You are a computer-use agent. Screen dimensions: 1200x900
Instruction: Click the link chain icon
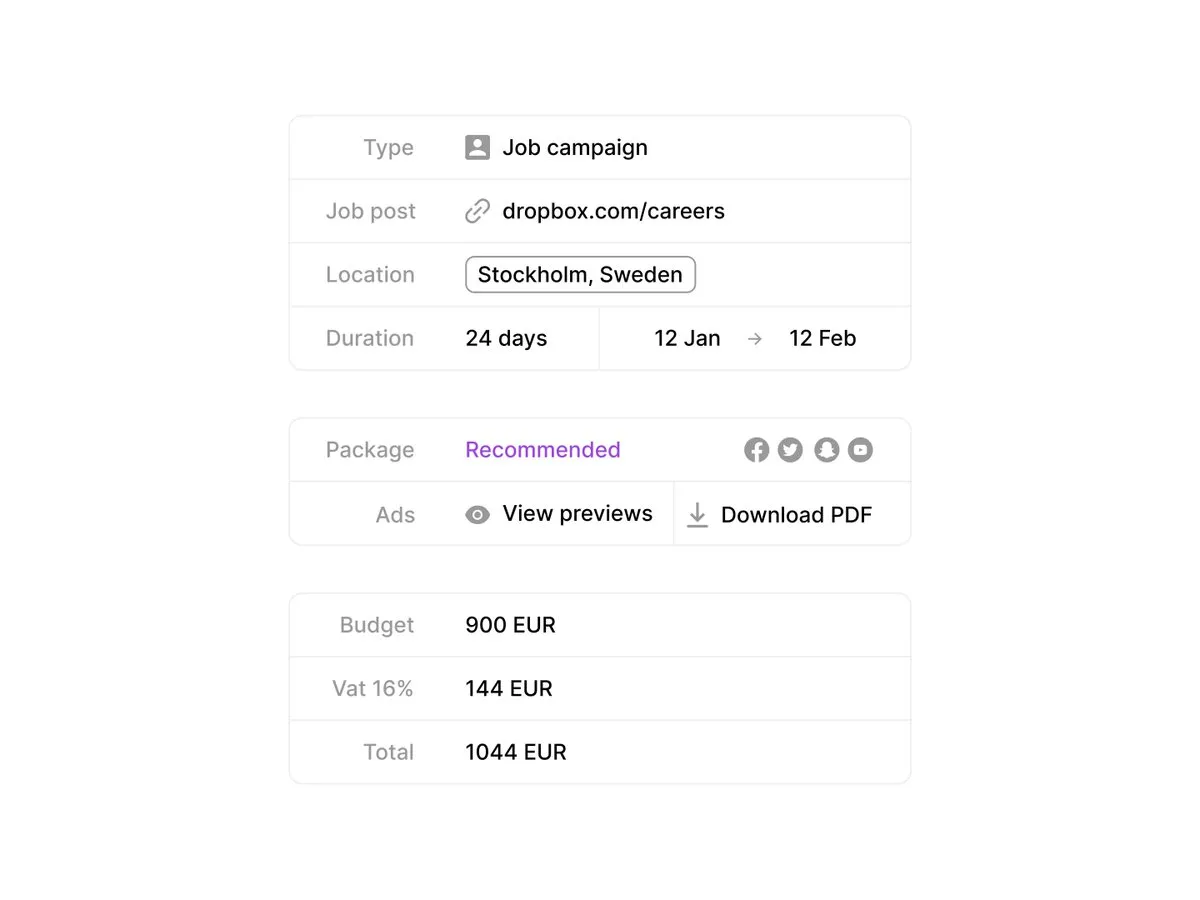478,211
